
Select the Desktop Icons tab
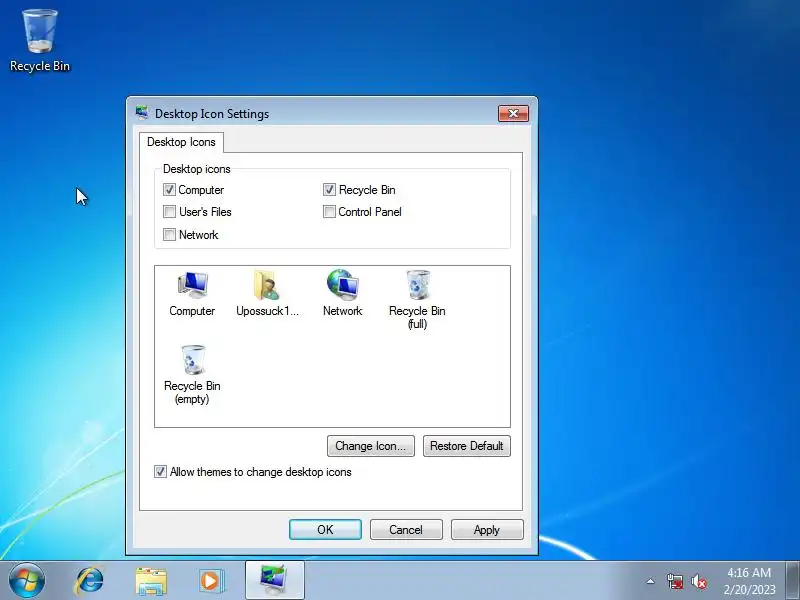tap(181, 142)
